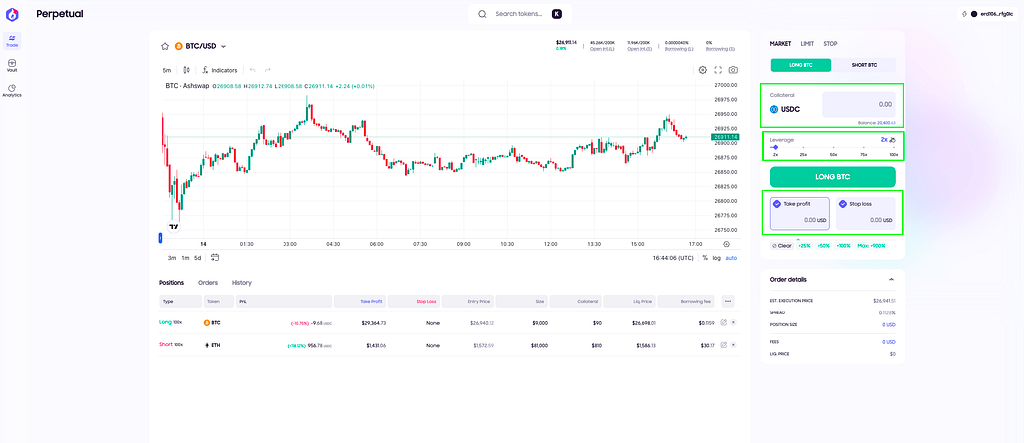Switch to the LIMIT order tab
1024x443 pixels.
pos(807,44)
